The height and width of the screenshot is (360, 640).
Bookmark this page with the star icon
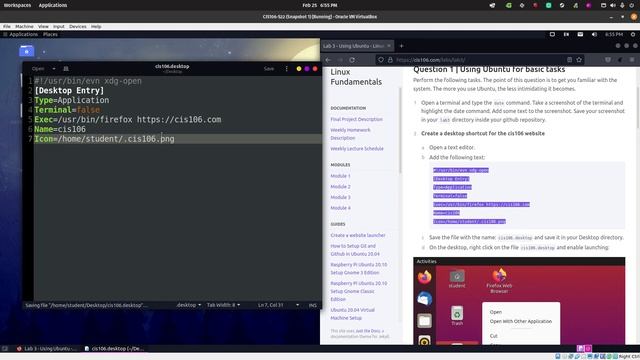(x=579, y=60)
